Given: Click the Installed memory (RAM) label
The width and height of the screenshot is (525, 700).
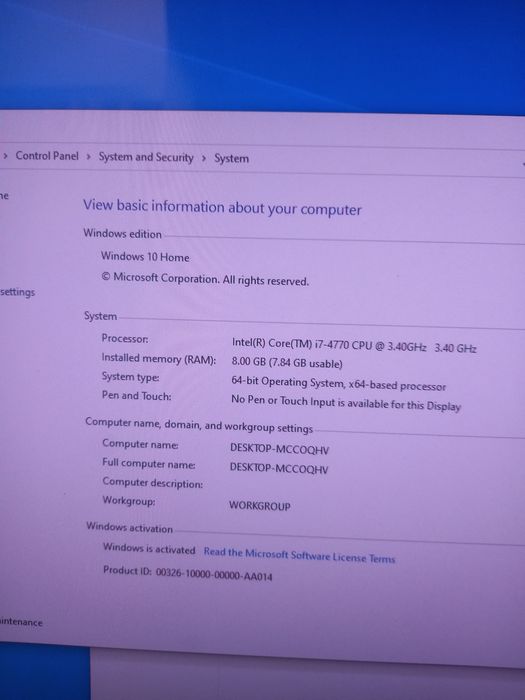Looking at the screenshot, I should pyautogui.click(x=158, y=358).
